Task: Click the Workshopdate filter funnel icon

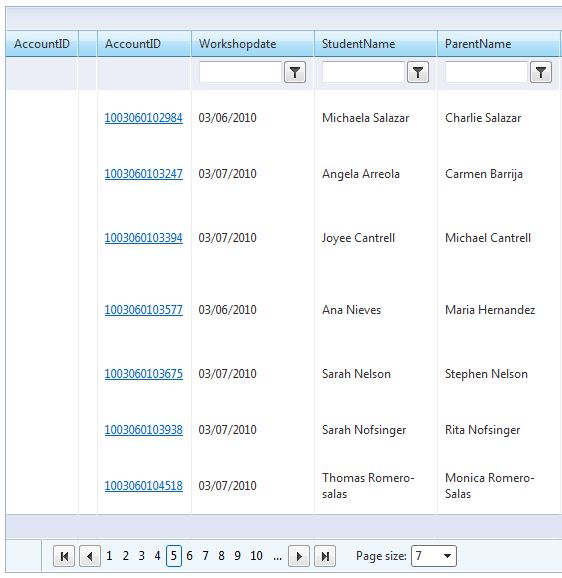Action: click(295, 72)
